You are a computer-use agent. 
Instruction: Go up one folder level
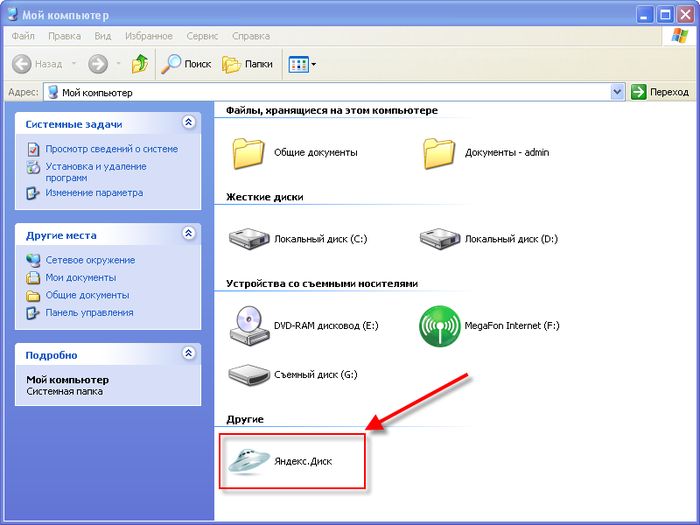[x=140, y=64]
